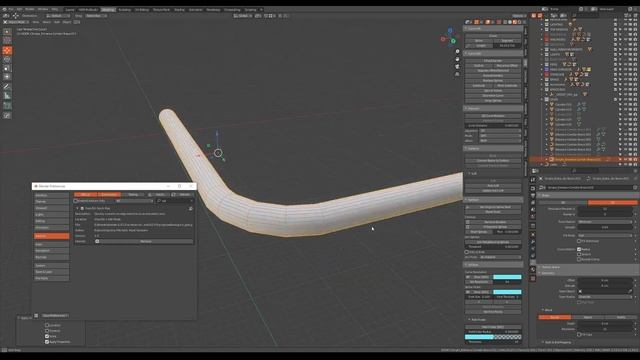The image size is (640, 360).
Task: Open the Object Mode dropdown in viewport header
Action: coord(16,22)
